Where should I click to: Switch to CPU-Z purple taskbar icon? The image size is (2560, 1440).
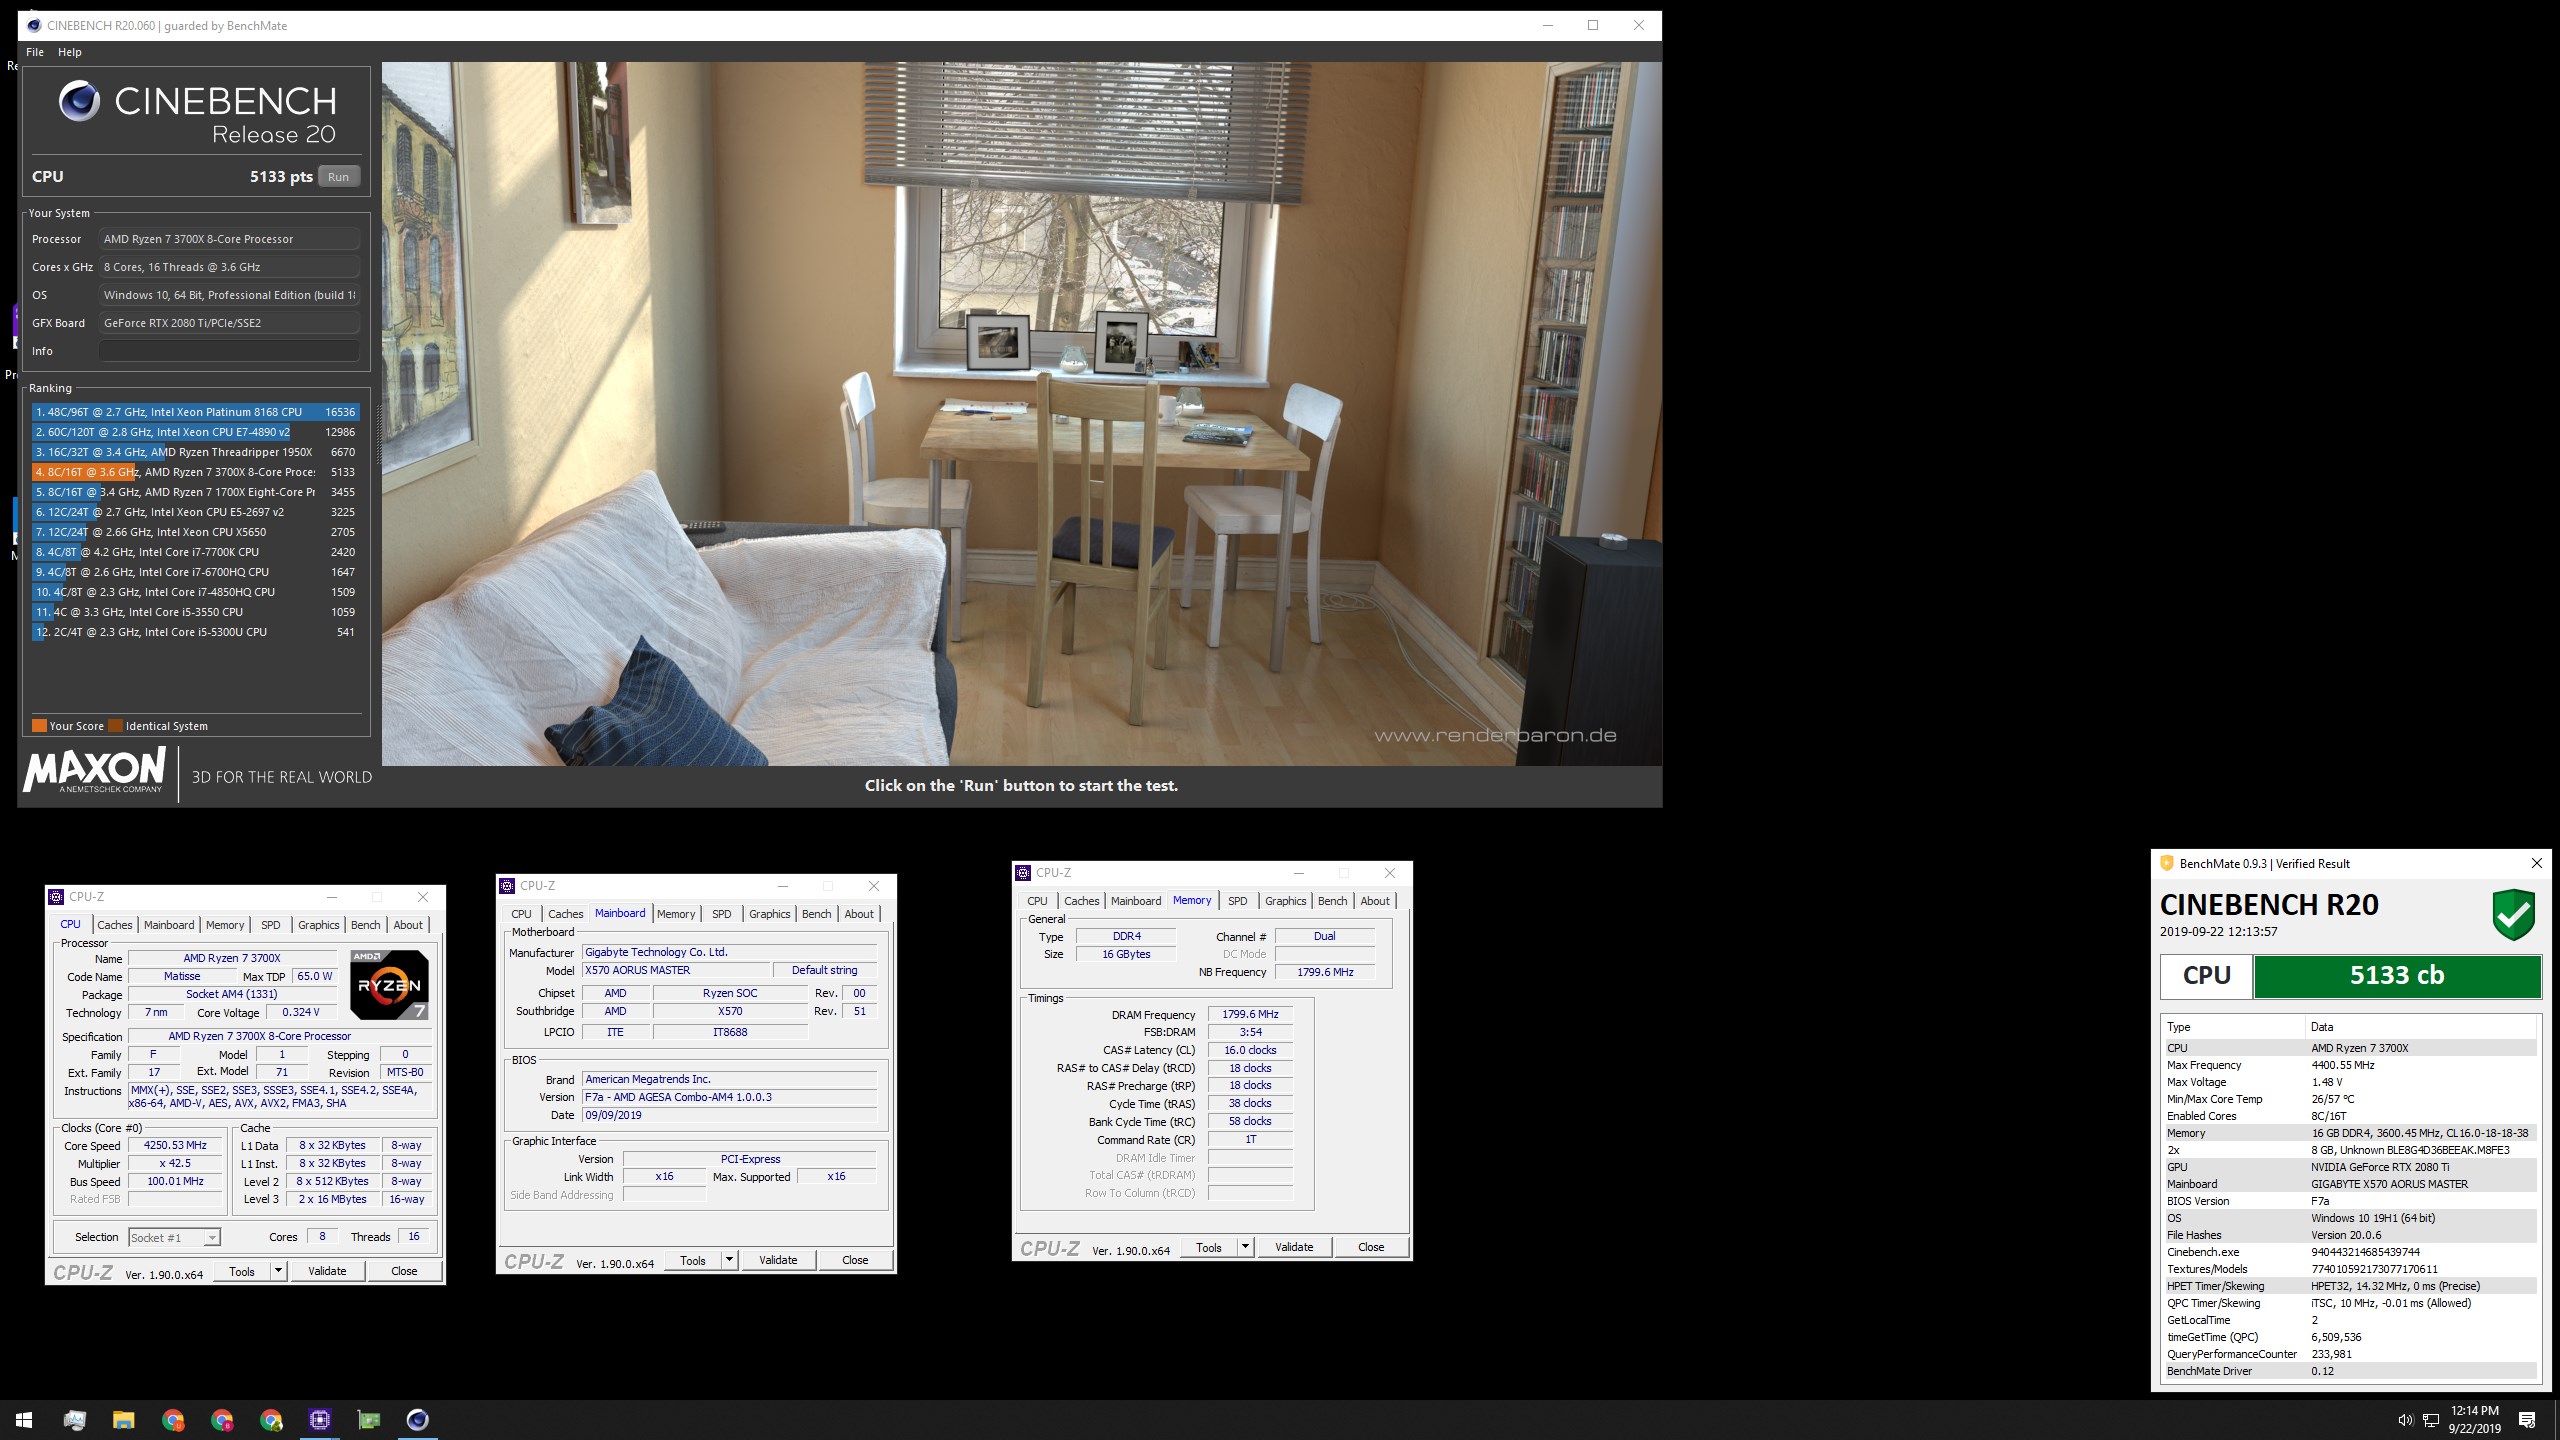click(320, 1420)
